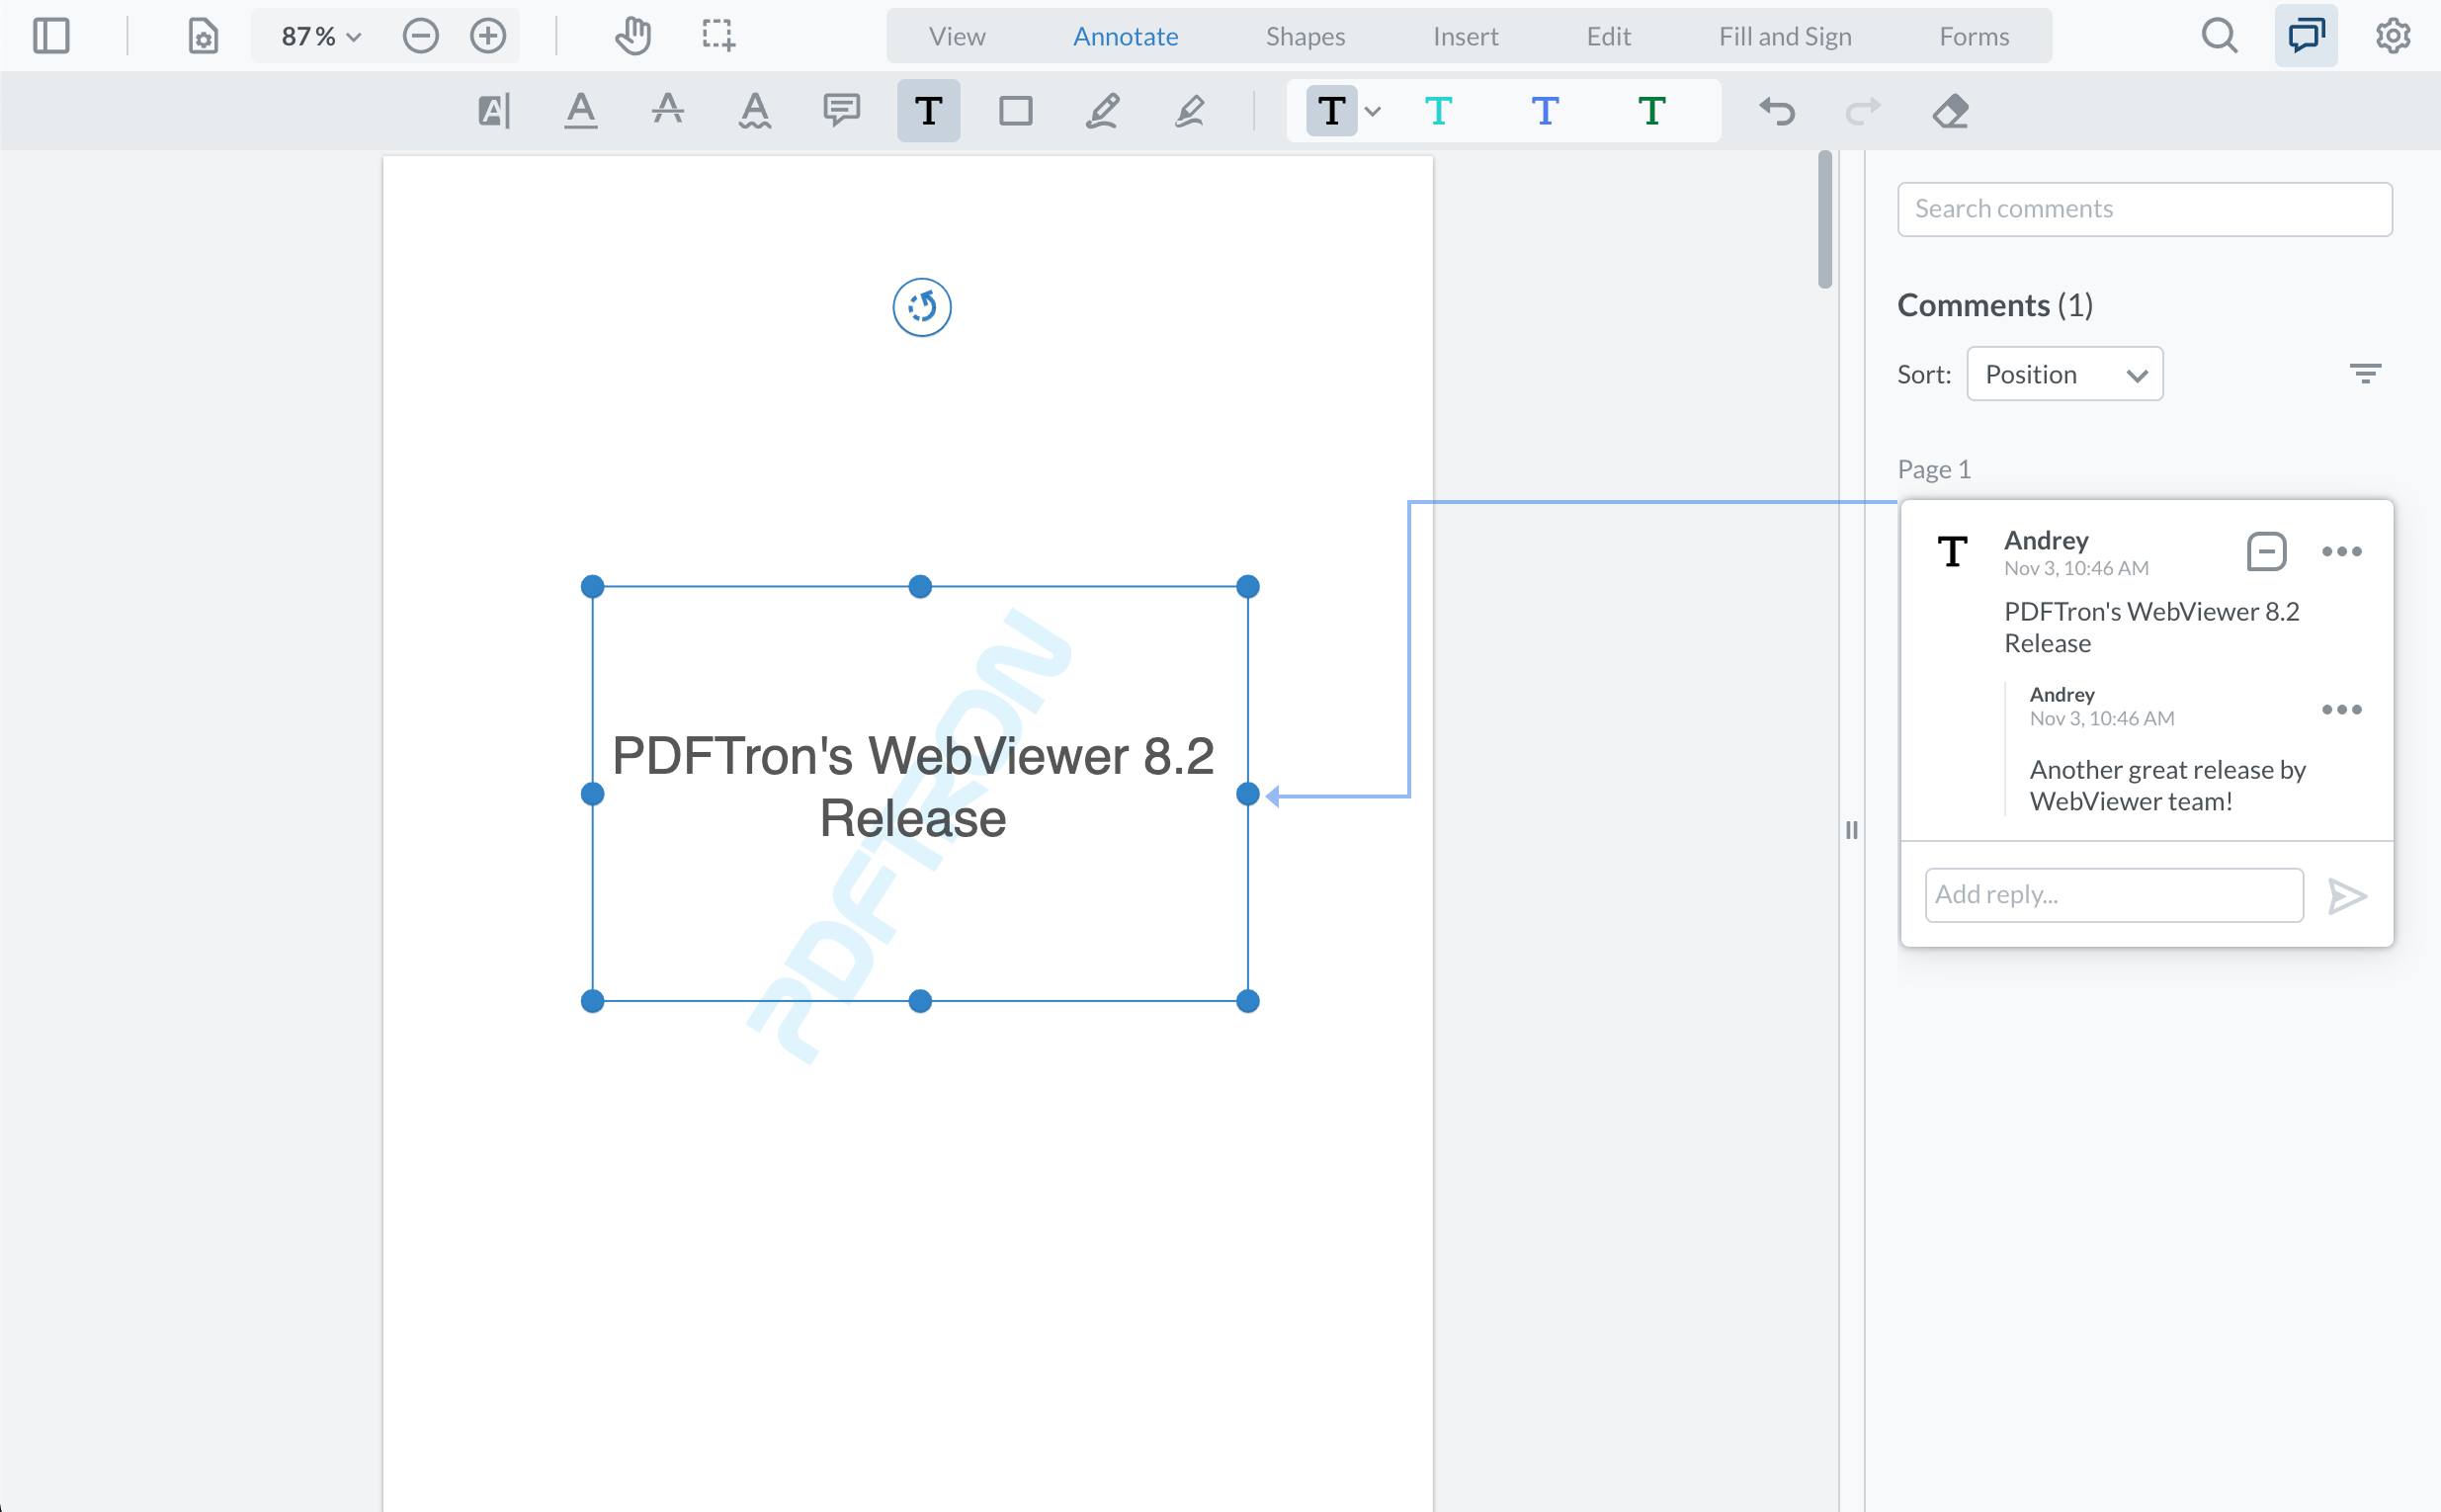2441x1512 pixels.
Task: Choose the black free text preset
Action: pos(1331,110)
